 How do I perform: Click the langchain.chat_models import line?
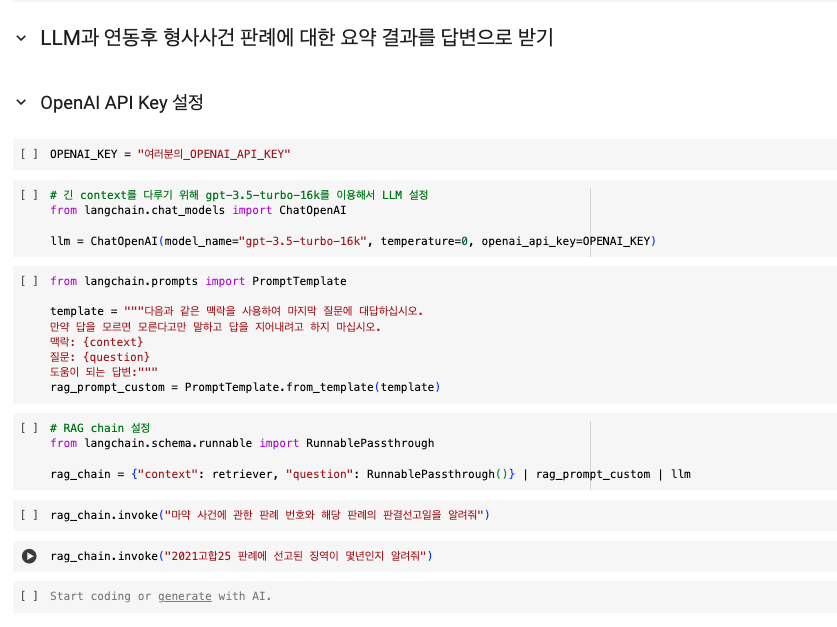tap(198, 210)
